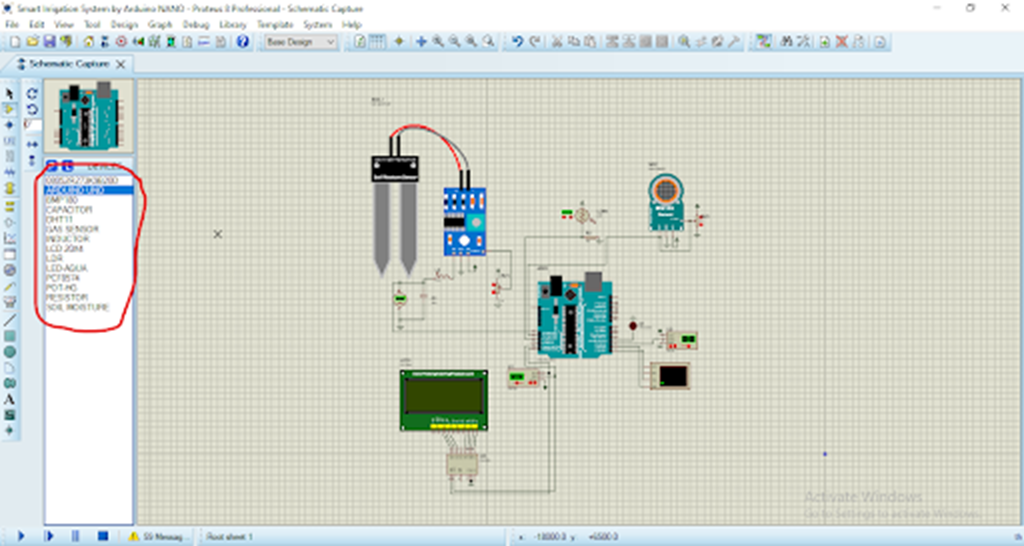
Task: Select GAS SENSOR in devices list
Action: click(72, 229)
